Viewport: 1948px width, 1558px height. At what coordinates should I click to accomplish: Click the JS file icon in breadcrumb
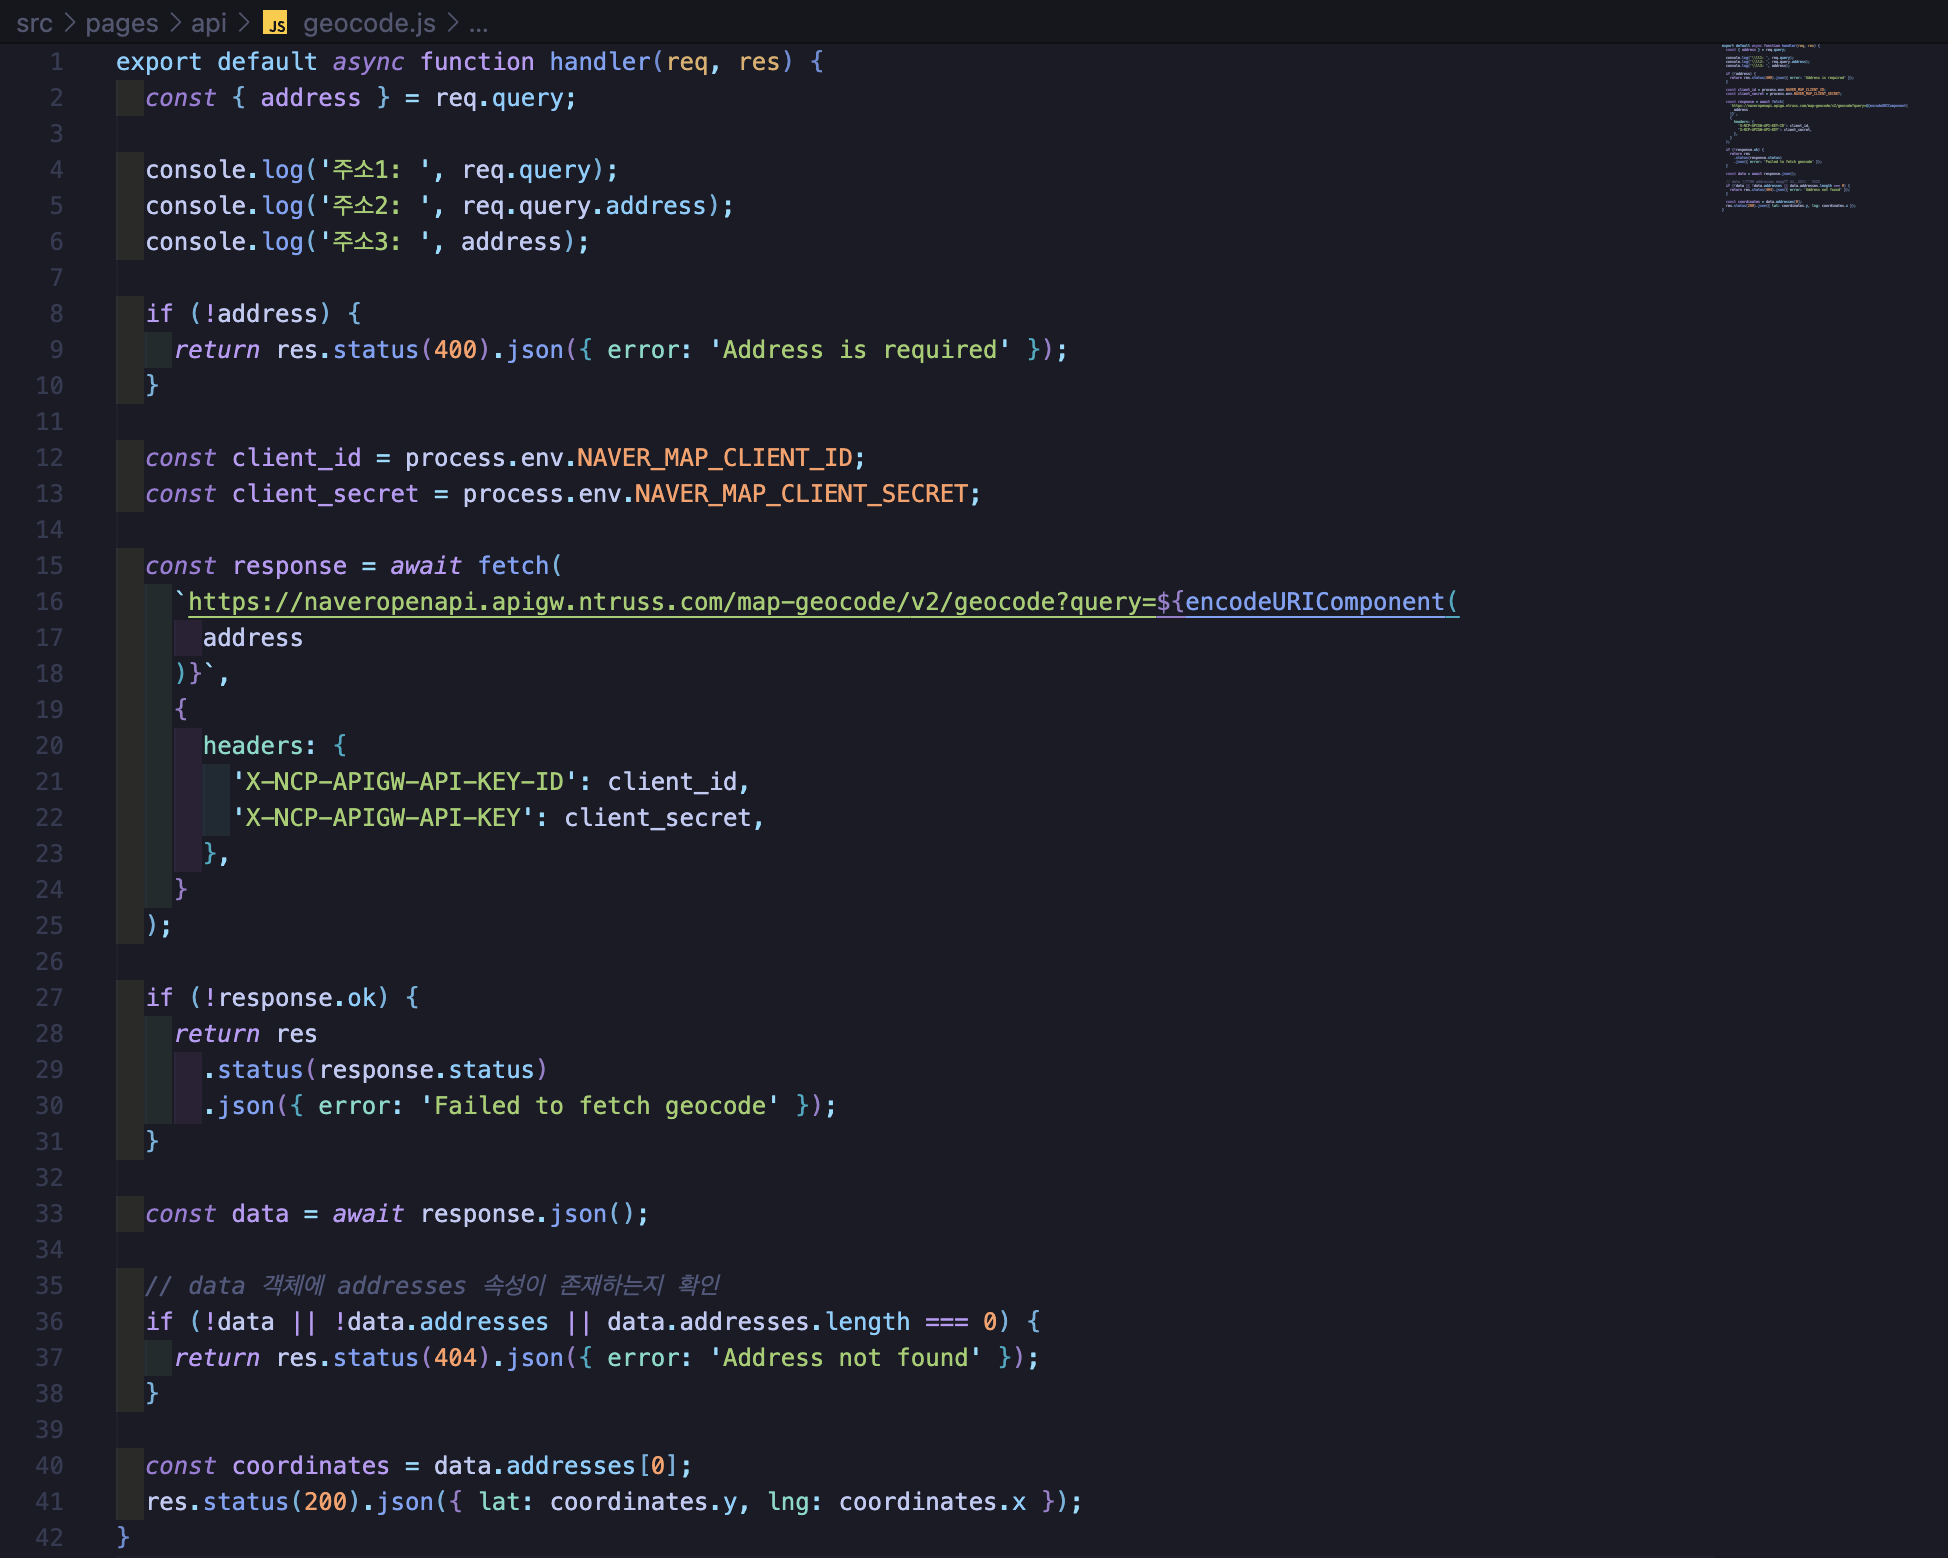[275, 22]
